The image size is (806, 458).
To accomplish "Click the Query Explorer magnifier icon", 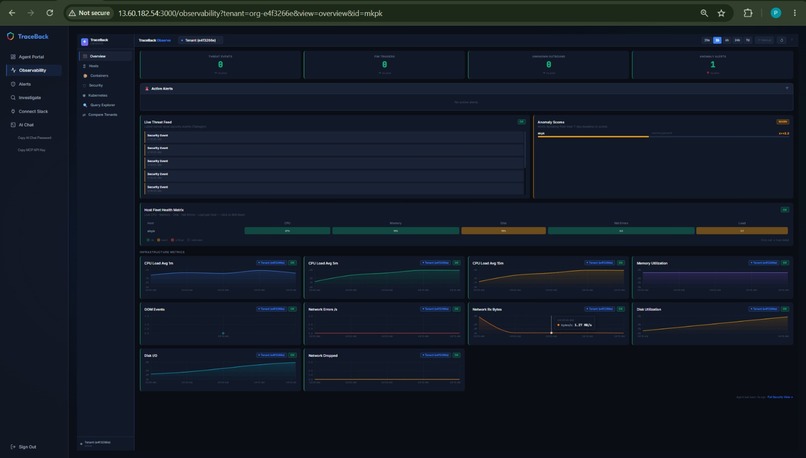I will [85, 105].
